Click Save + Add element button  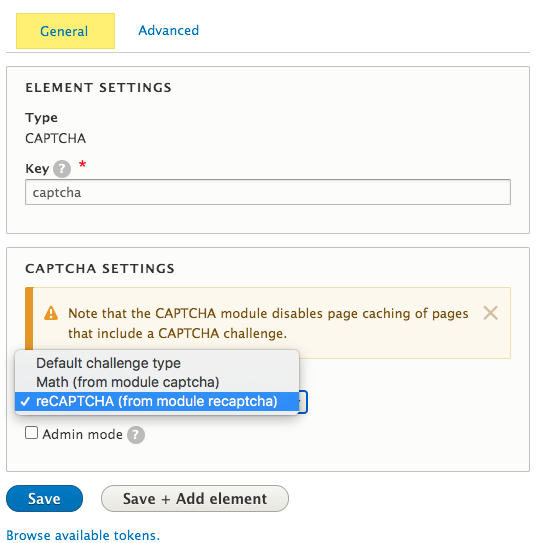[195, 499]
